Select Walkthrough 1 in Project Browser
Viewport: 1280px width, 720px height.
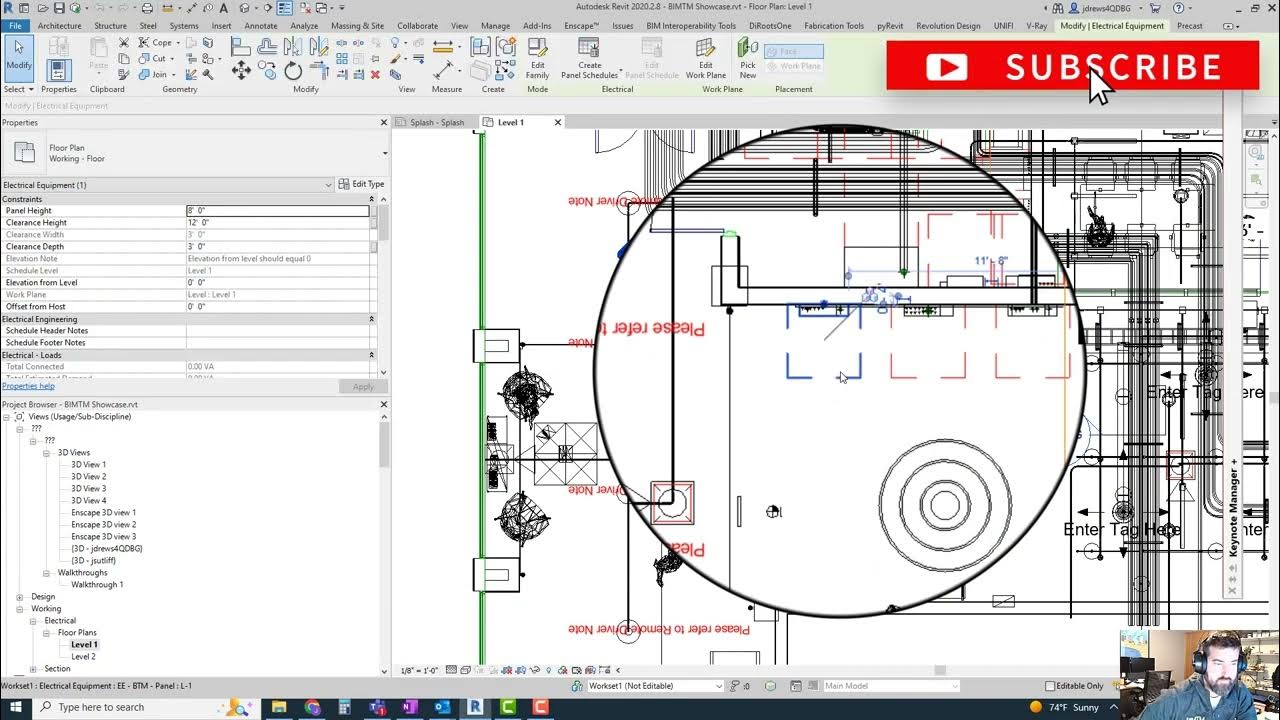click(97, 585)
